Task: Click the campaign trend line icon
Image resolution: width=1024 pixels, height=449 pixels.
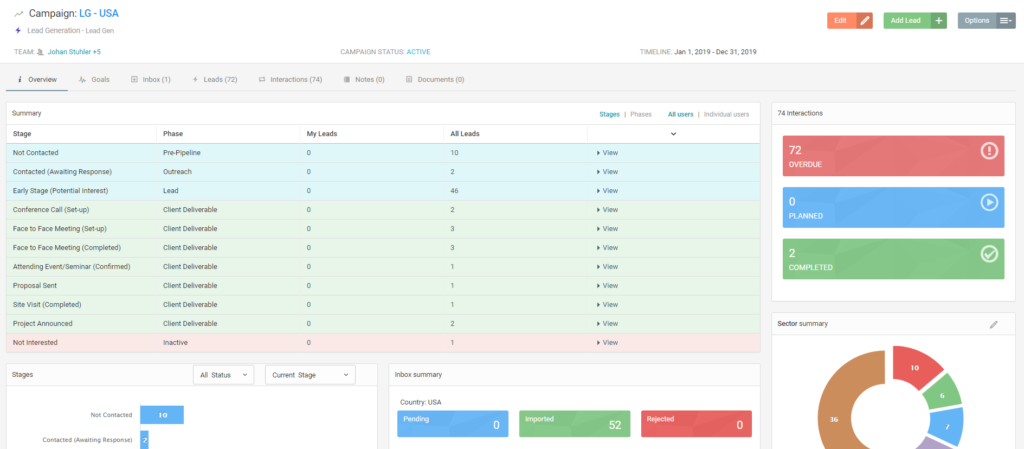Action: tap(19, 14)
